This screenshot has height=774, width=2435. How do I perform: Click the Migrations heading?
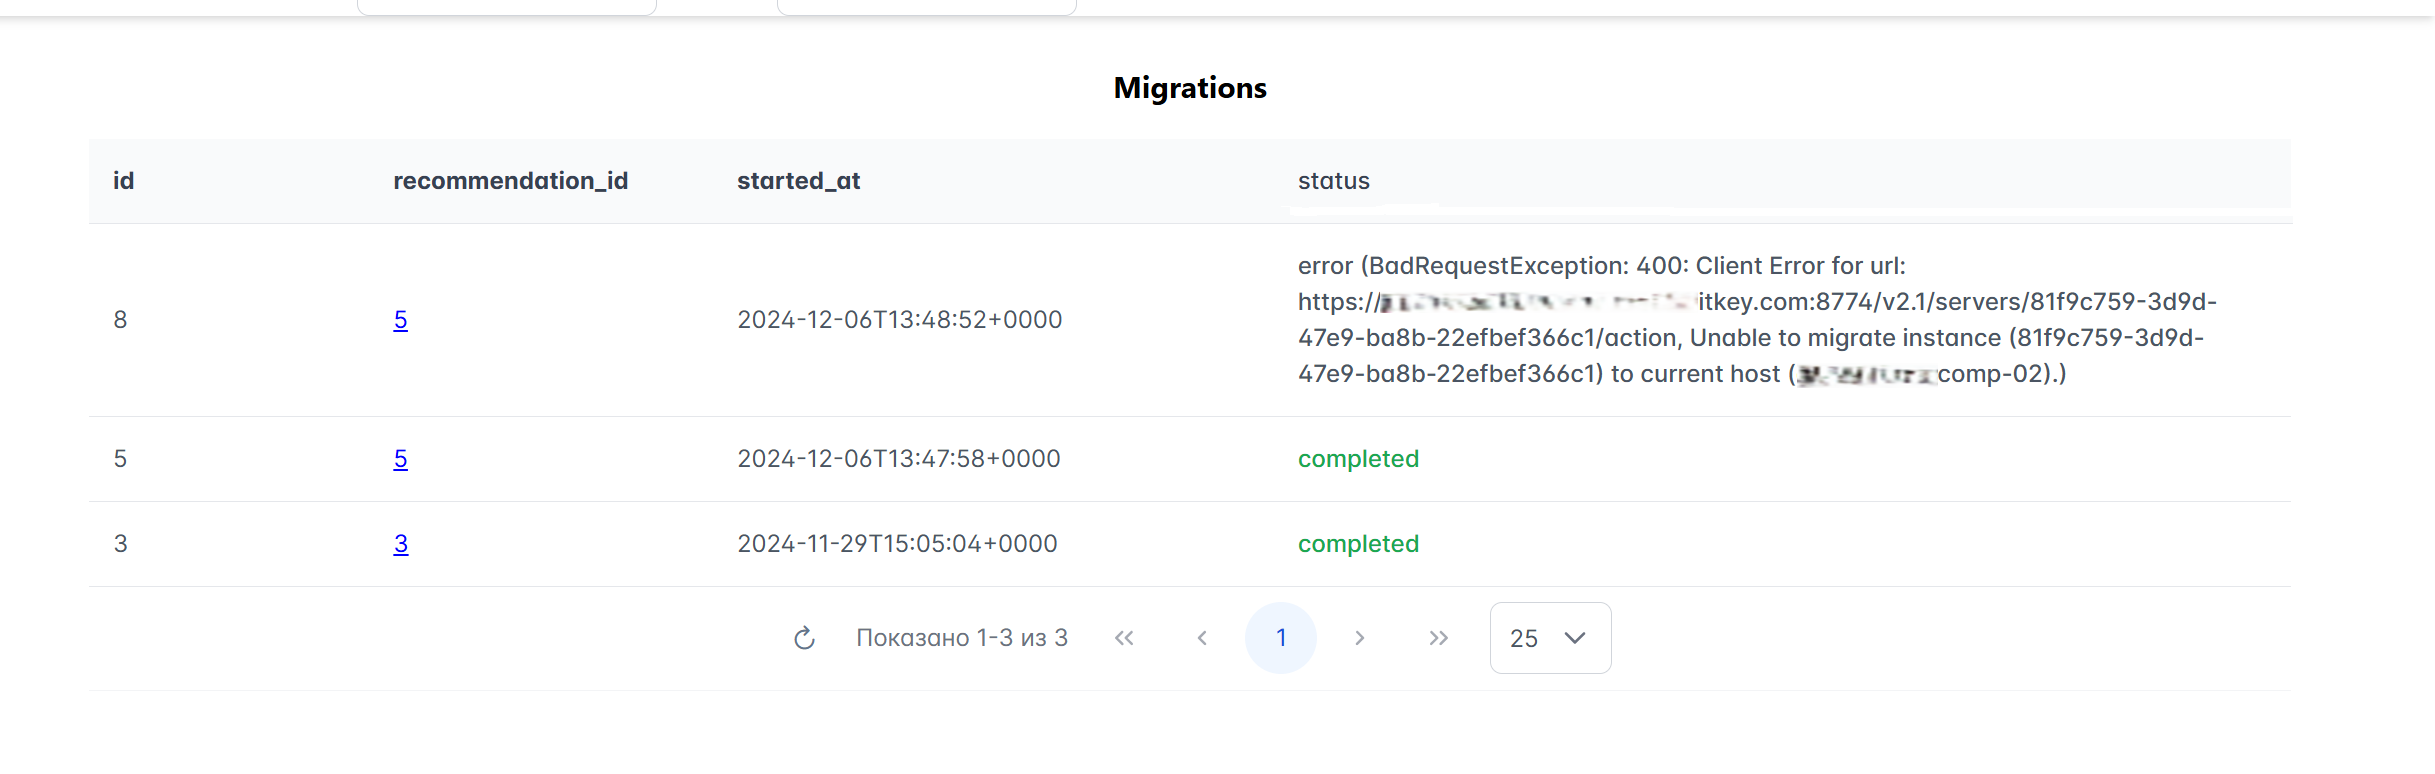(1190, 88)
